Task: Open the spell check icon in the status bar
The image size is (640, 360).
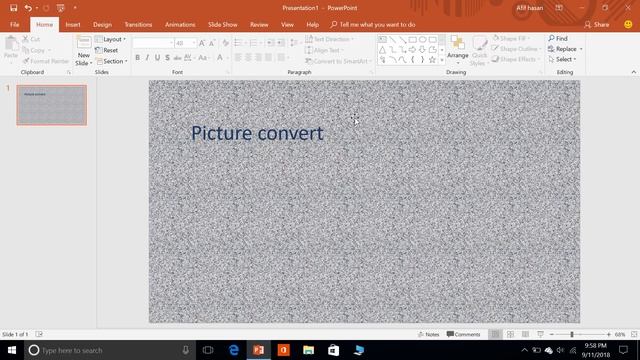Action: coord(39,334)
